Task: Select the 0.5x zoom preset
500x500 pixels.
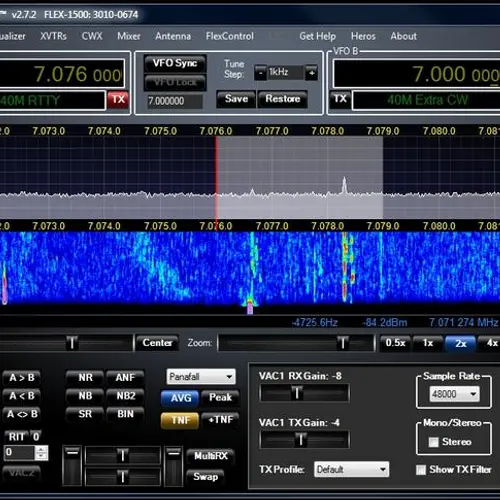Action: pos(395,343)
